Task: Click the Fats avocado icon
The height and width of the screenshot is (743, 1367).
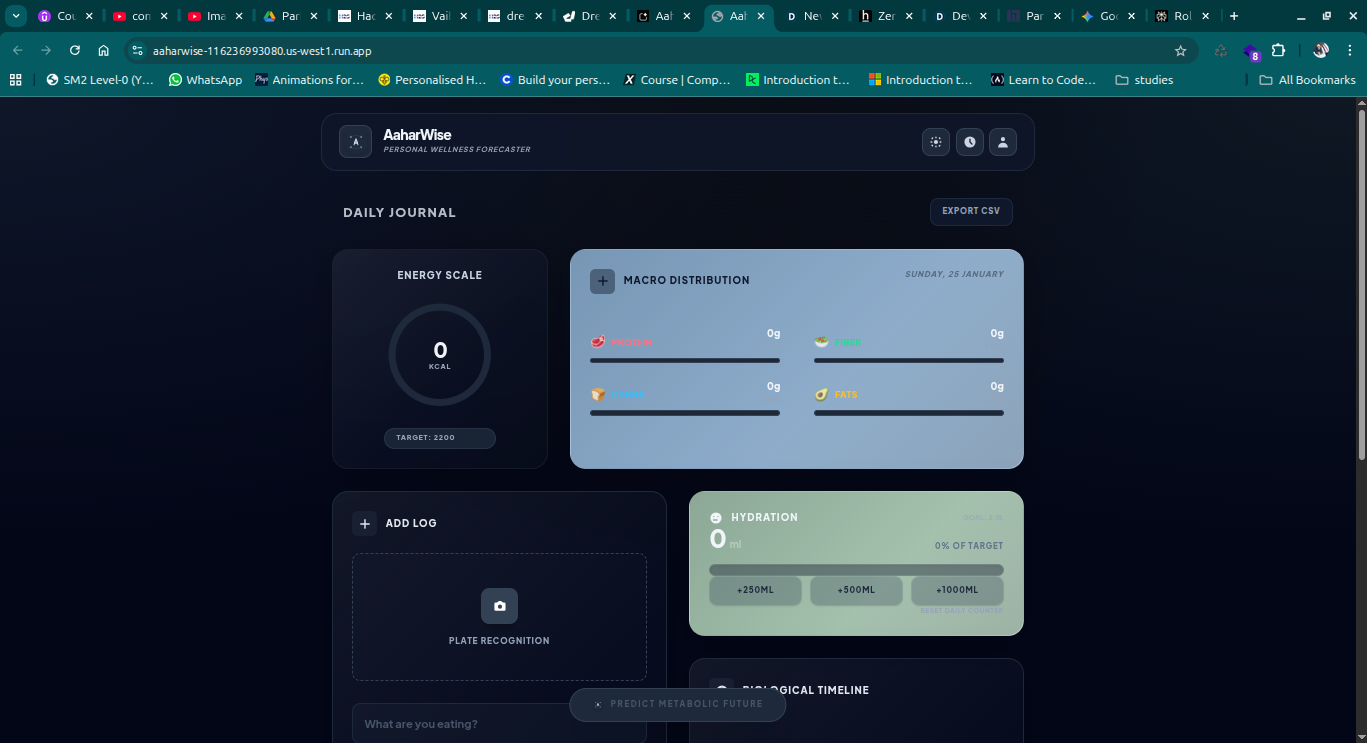Action: pos(822,394)
